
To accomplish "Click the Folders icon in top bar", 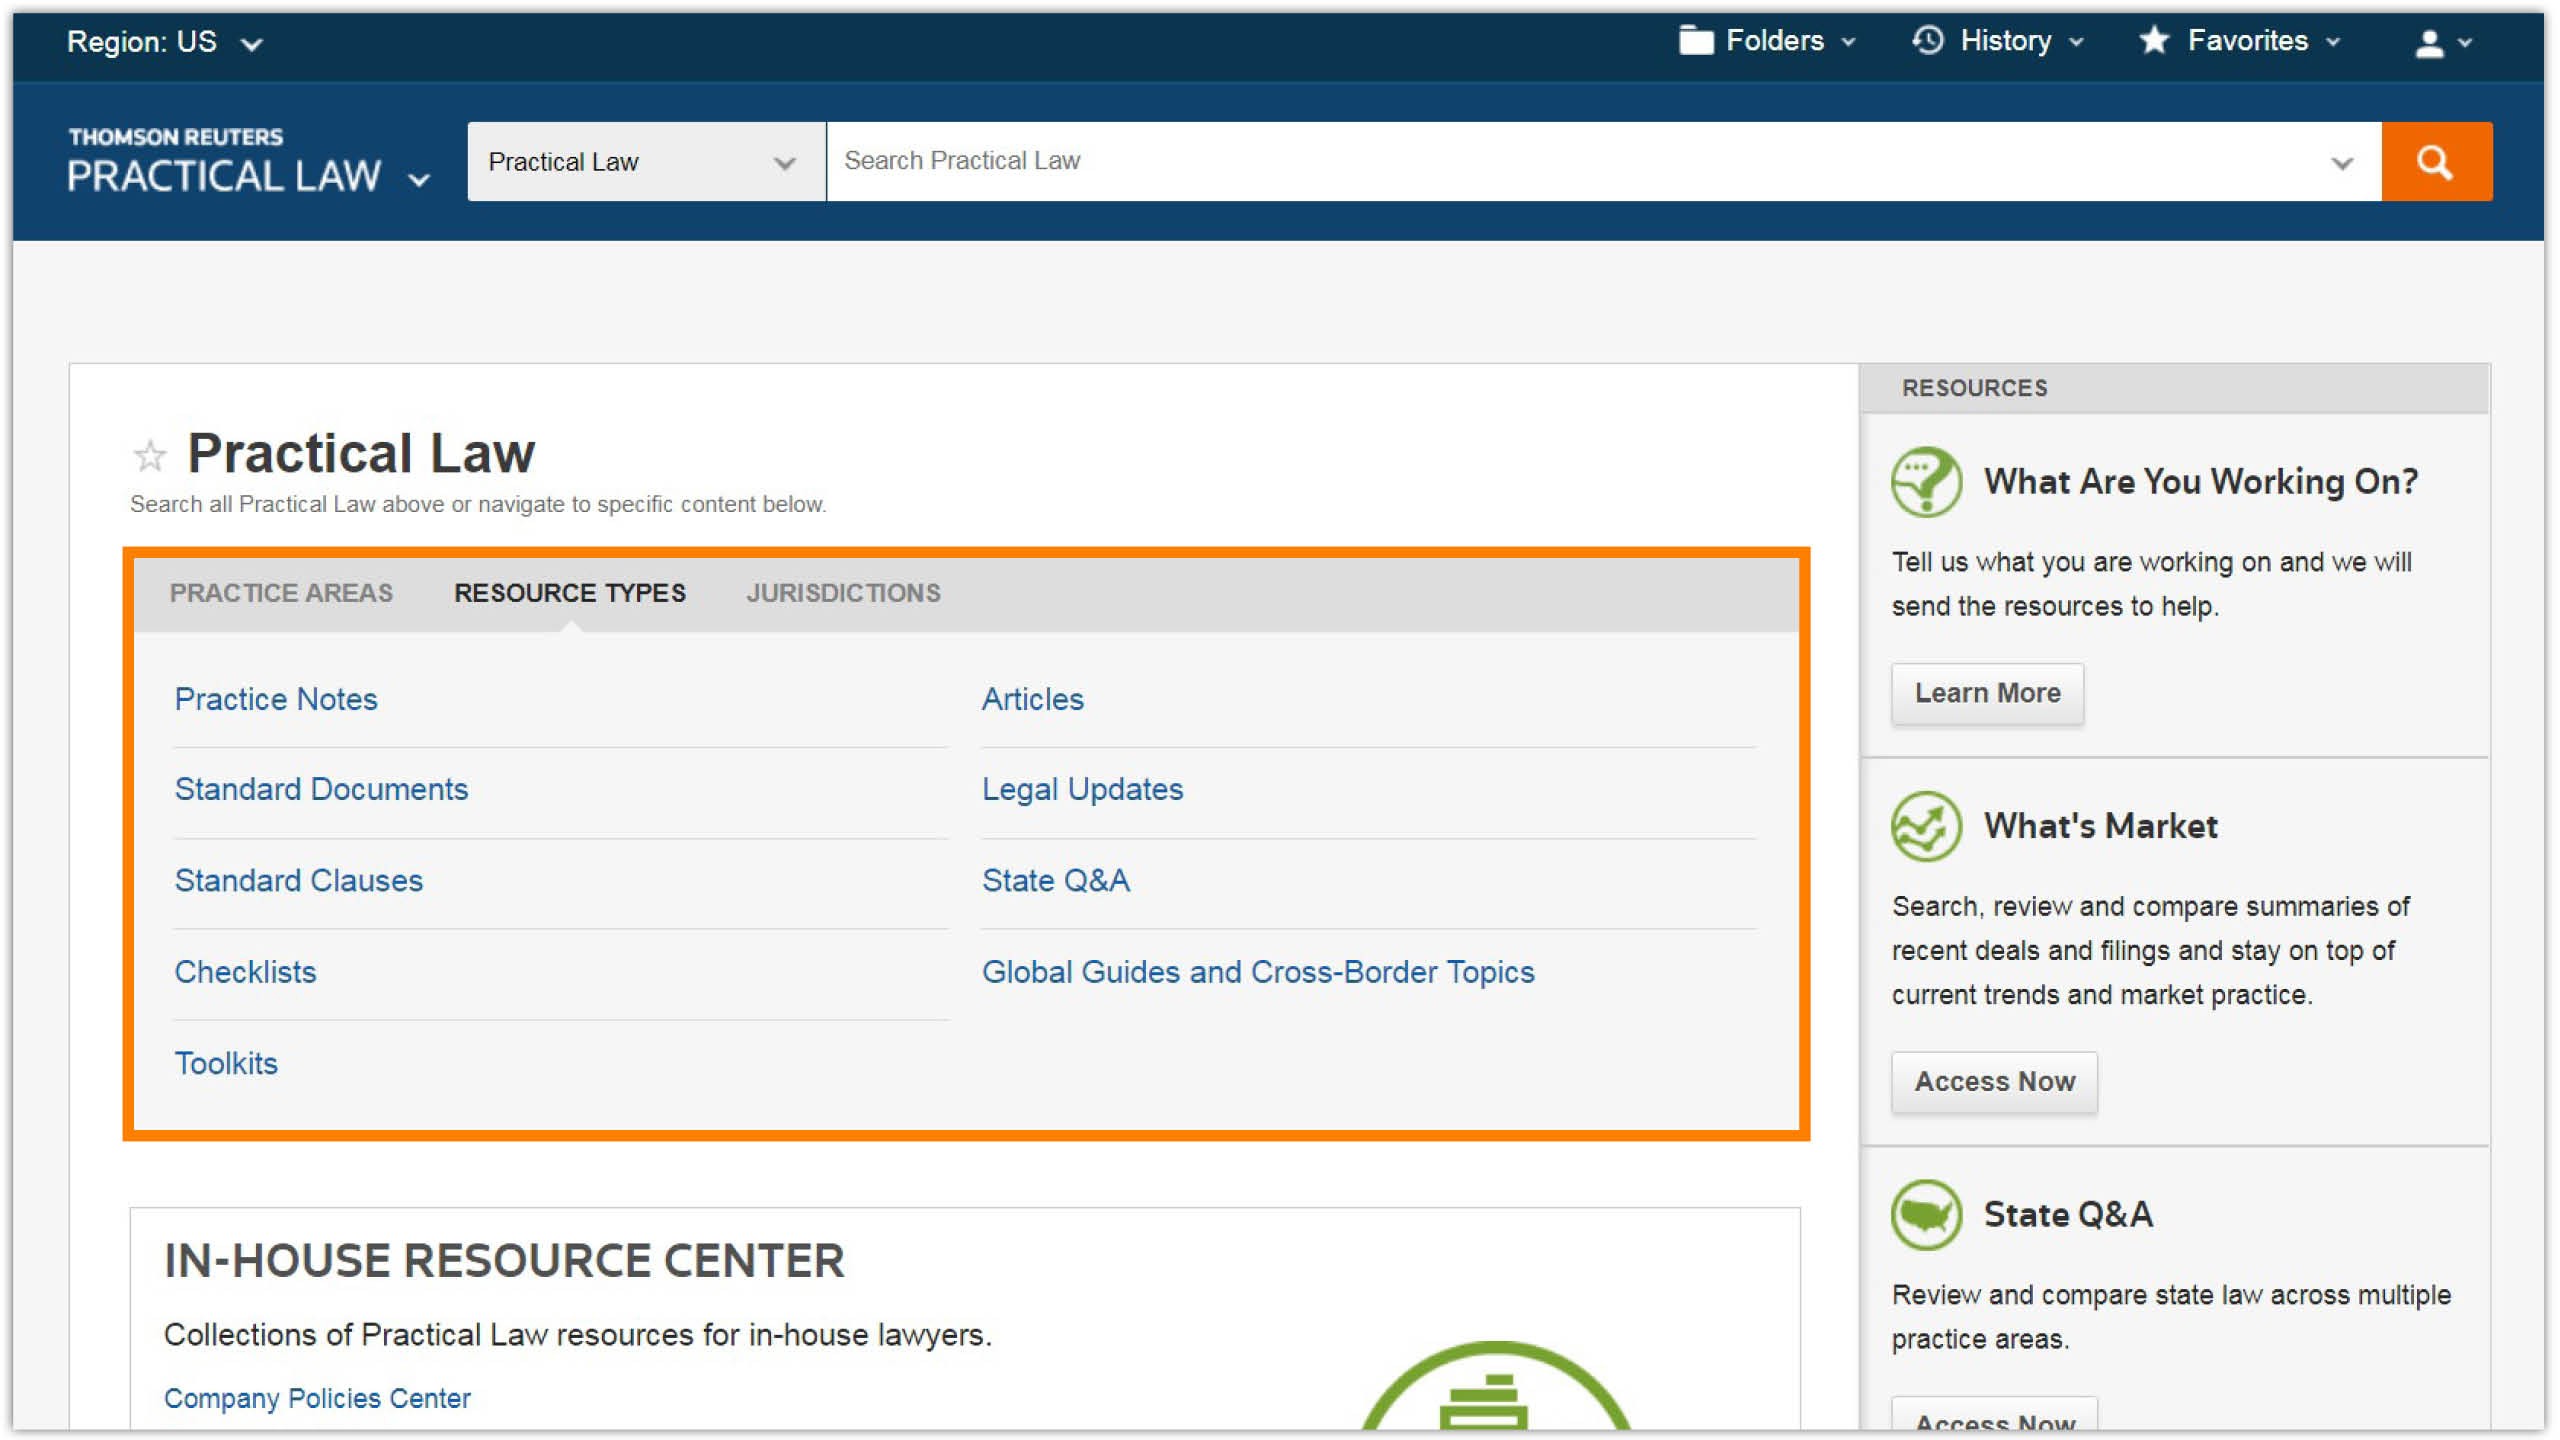I will (1695, 41).
